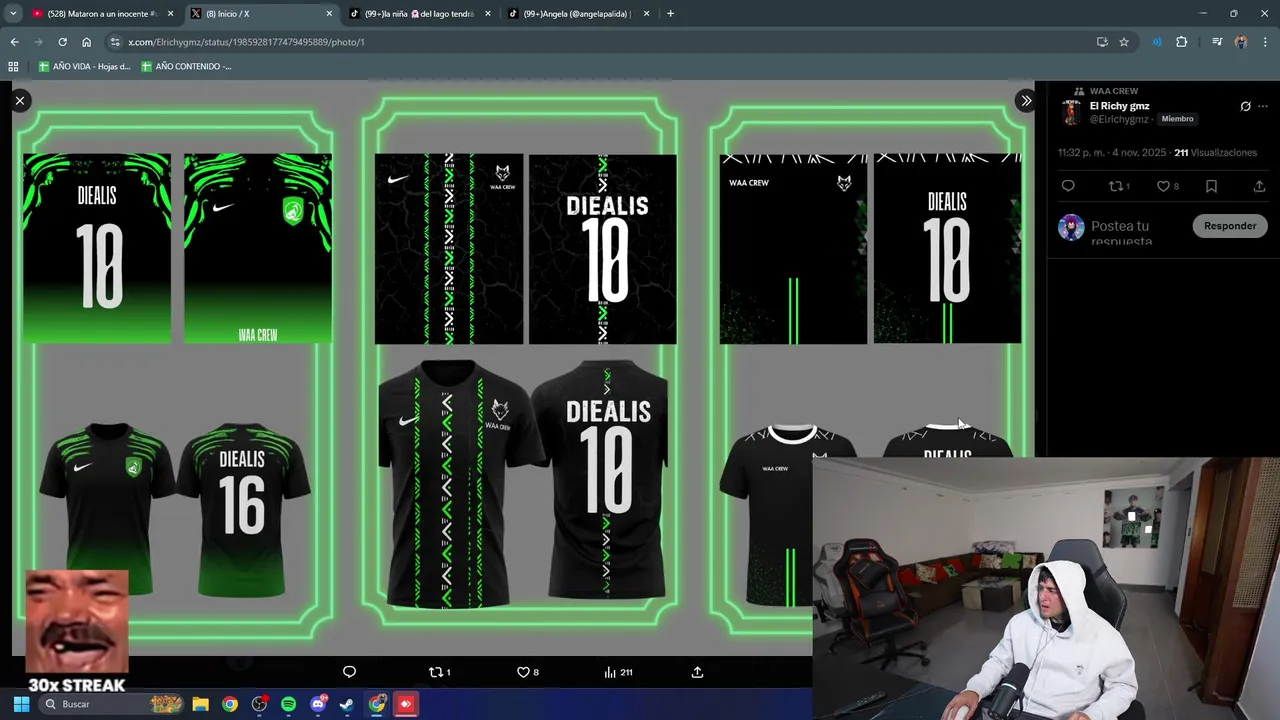Click the address bar URL

pyautogui.click(x=246, y=42)
